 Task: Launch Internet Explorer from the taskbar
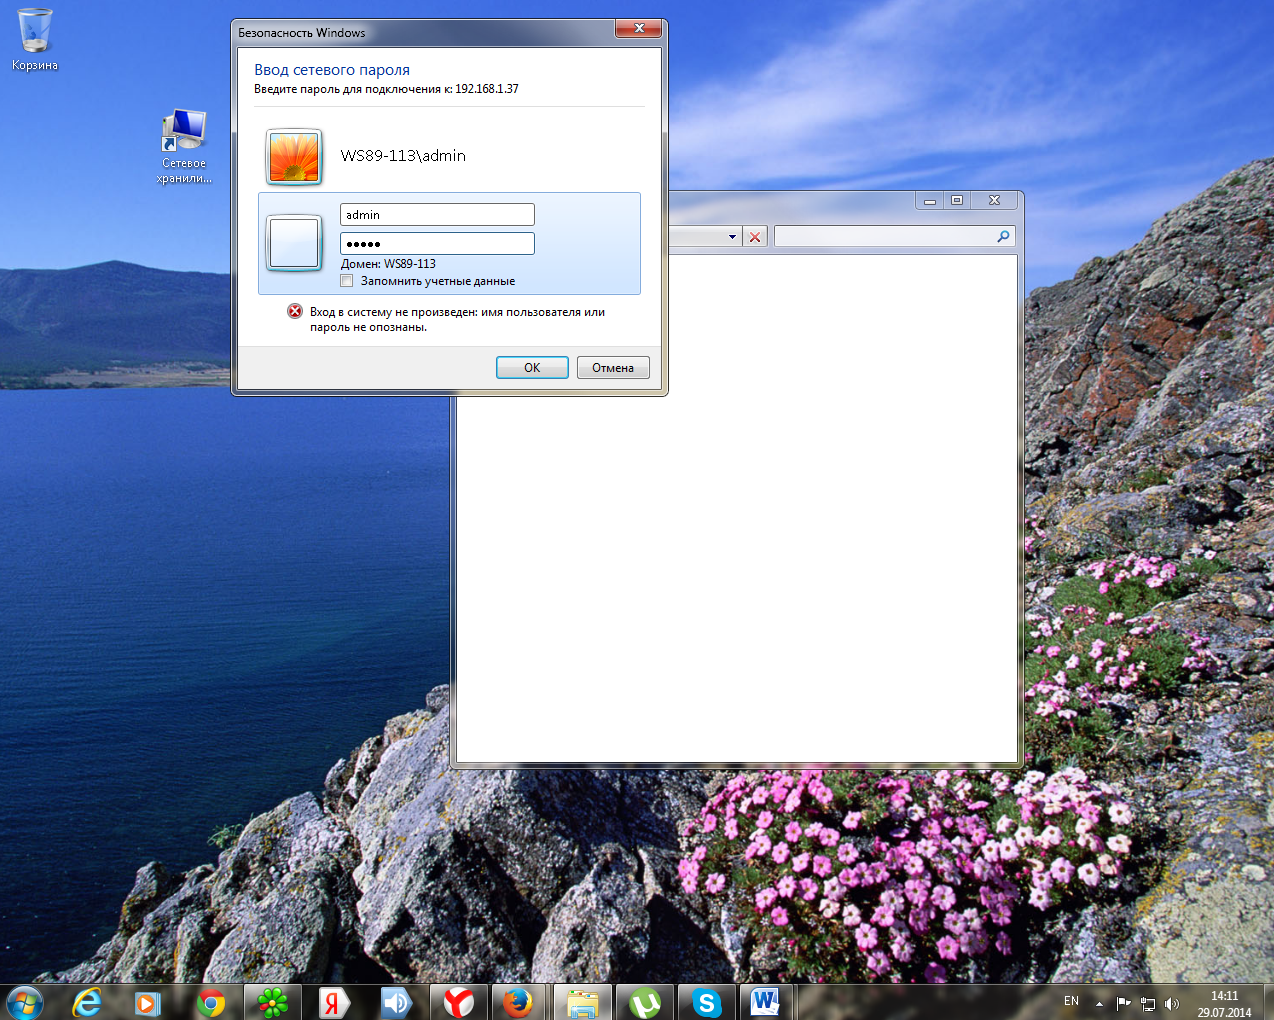pos(88,1002)
